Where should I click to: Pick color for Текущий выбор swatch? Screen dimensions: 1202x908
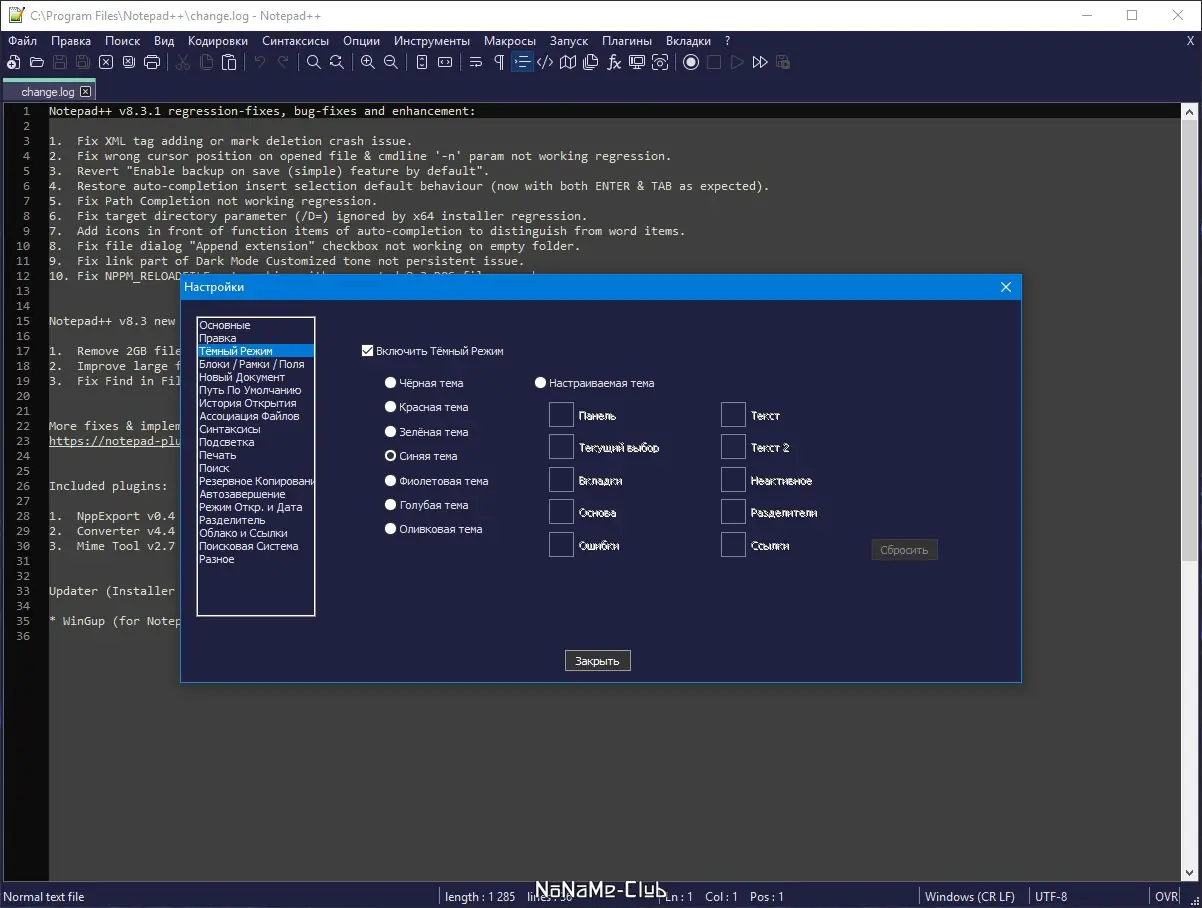(x=561, y=447)
